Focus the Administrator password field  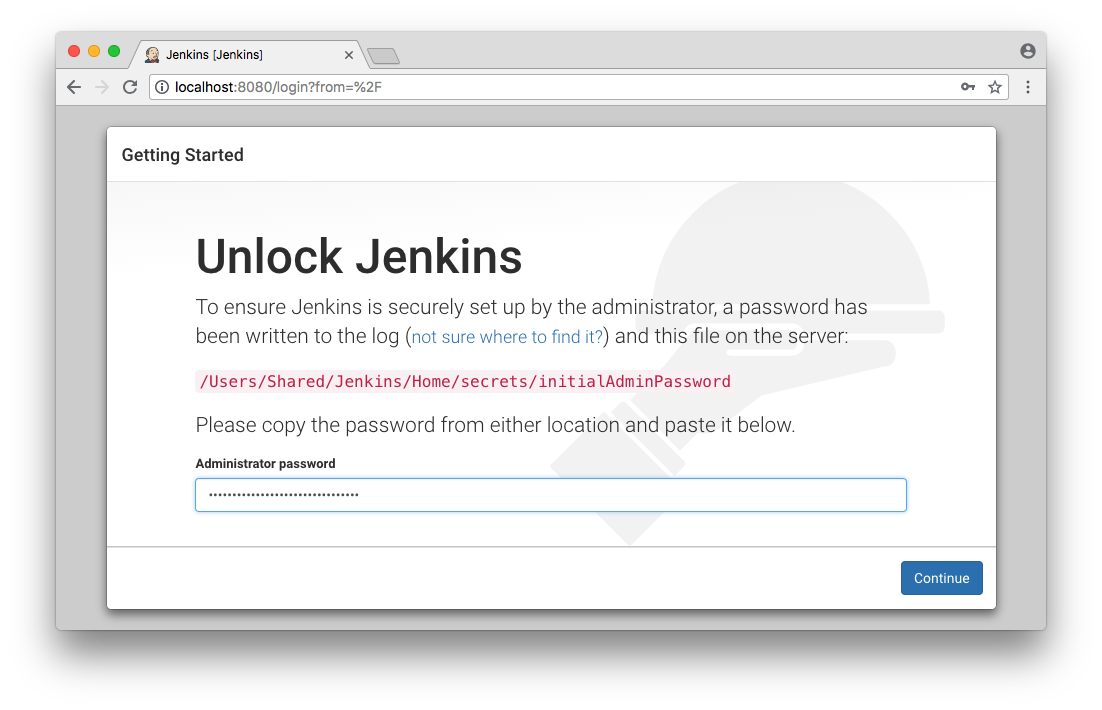click(x=550, y=495)
